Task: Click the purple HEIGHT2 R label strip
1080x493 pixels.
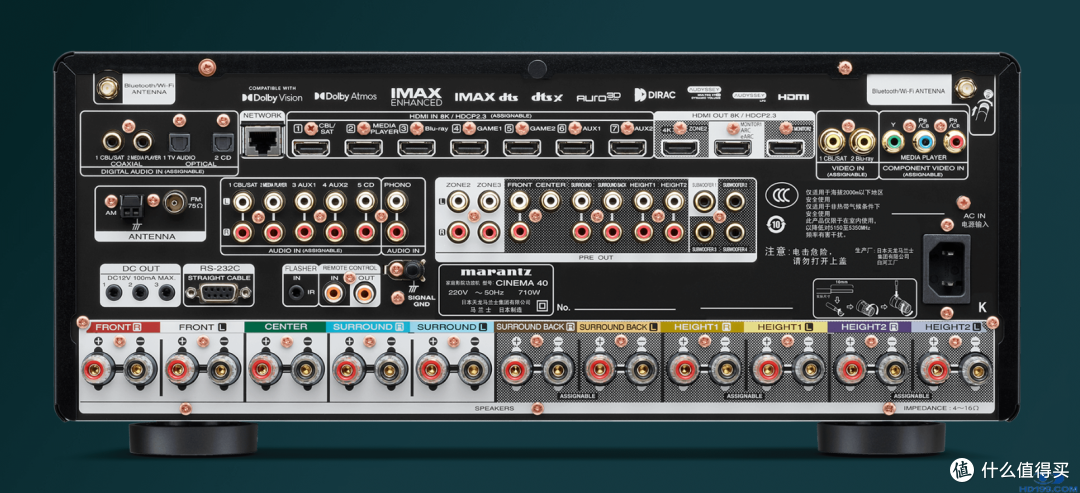Action: click(870, 327)
